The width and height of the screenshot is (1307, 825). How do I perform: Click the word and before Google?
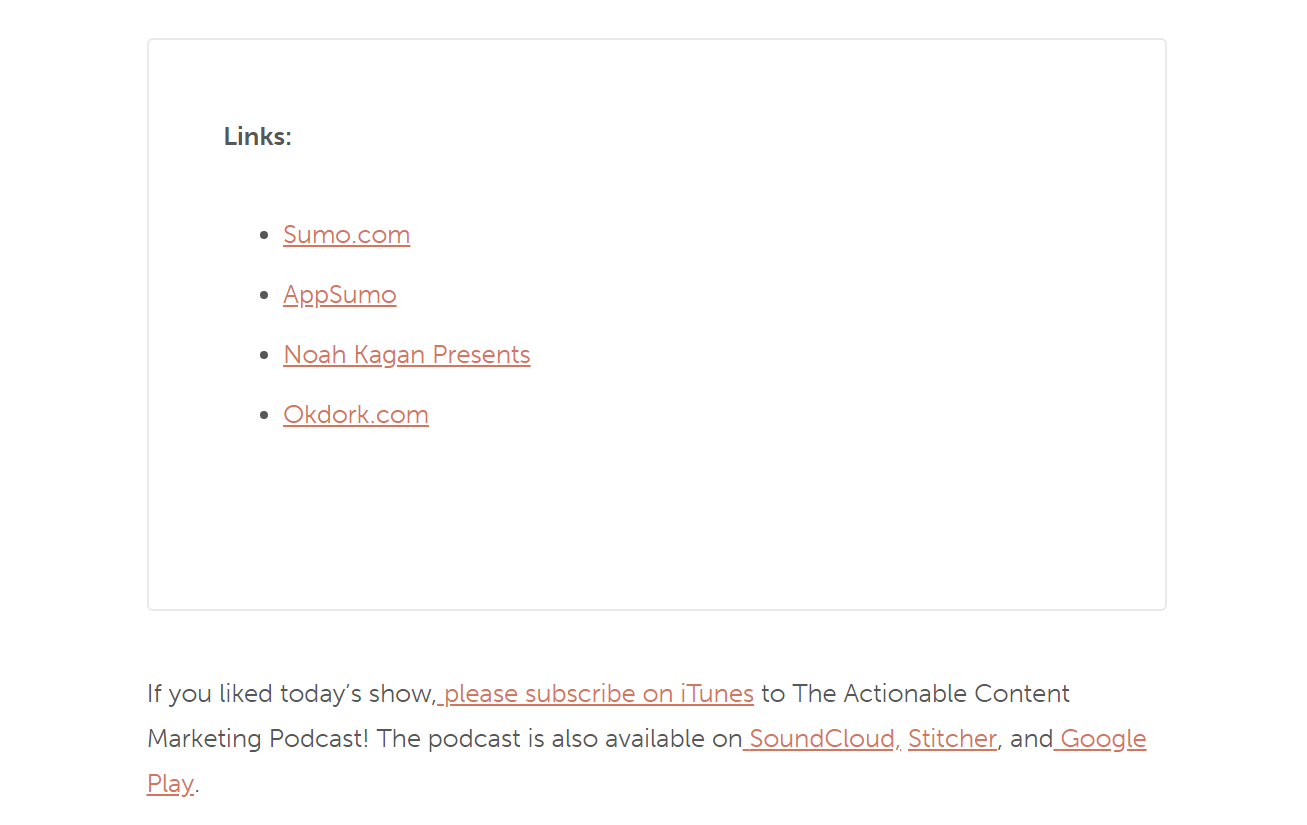1032,739
